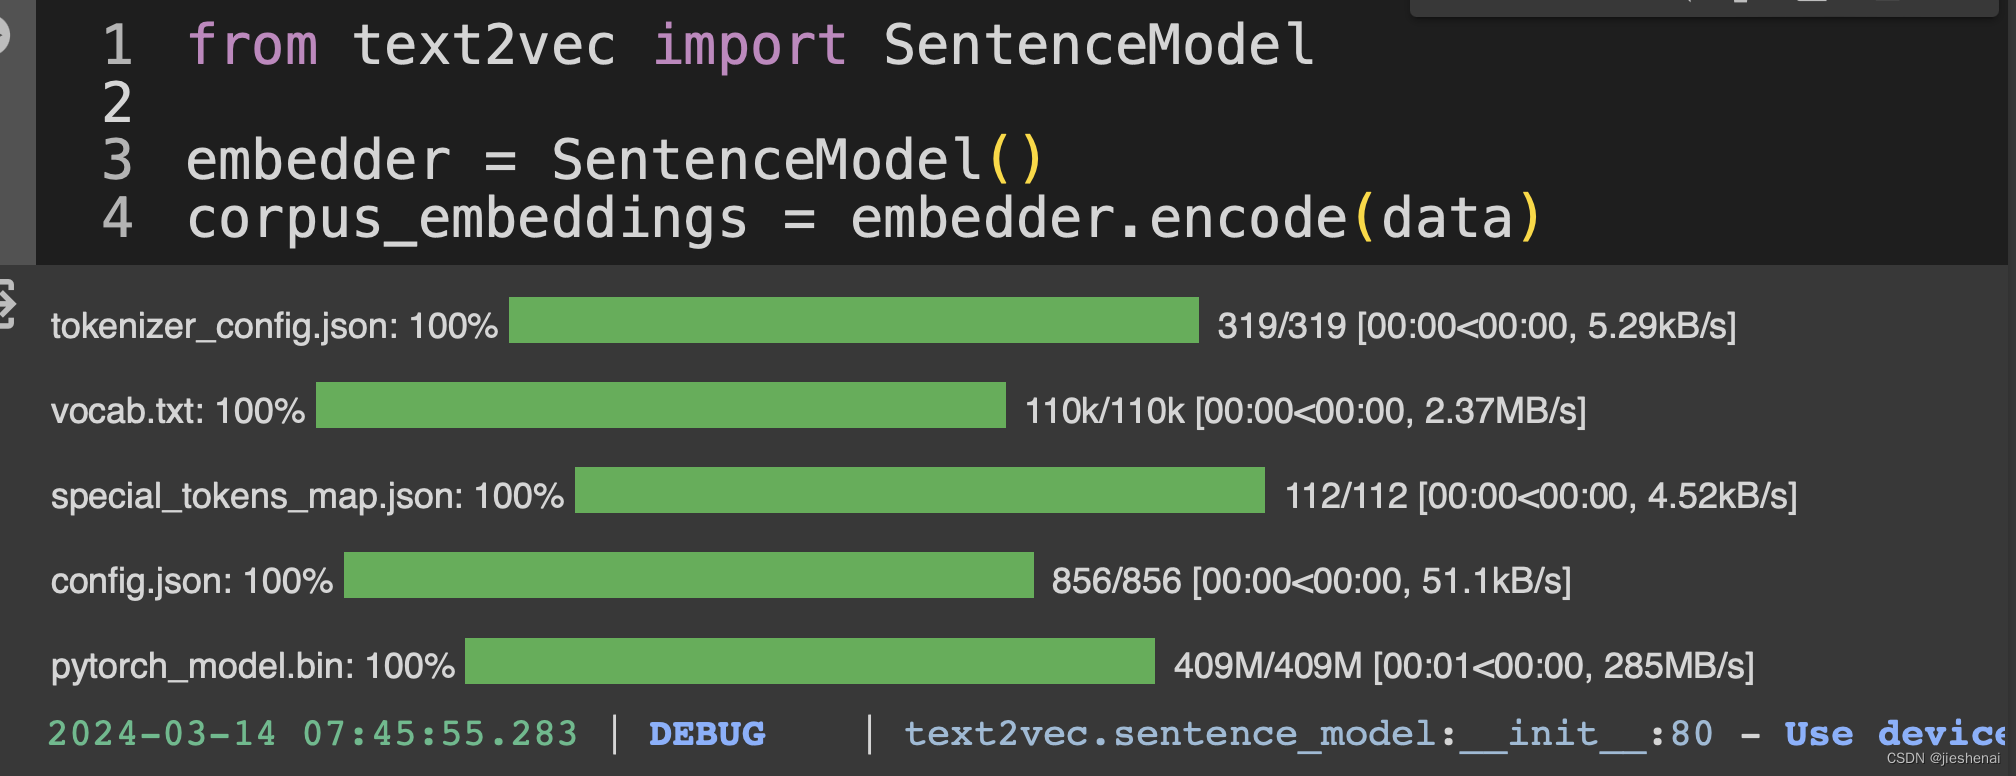
Task: Click the CSDN @jieshenai watermark
Action: (1943, 758)
